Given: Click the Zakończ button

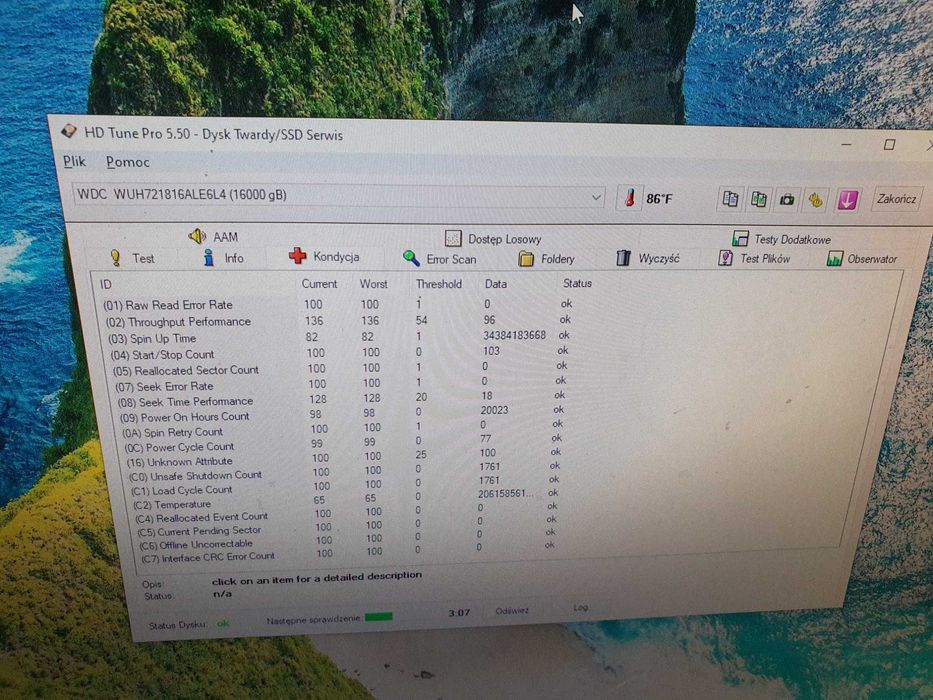Looking at the screenshot, I should 896,199.
